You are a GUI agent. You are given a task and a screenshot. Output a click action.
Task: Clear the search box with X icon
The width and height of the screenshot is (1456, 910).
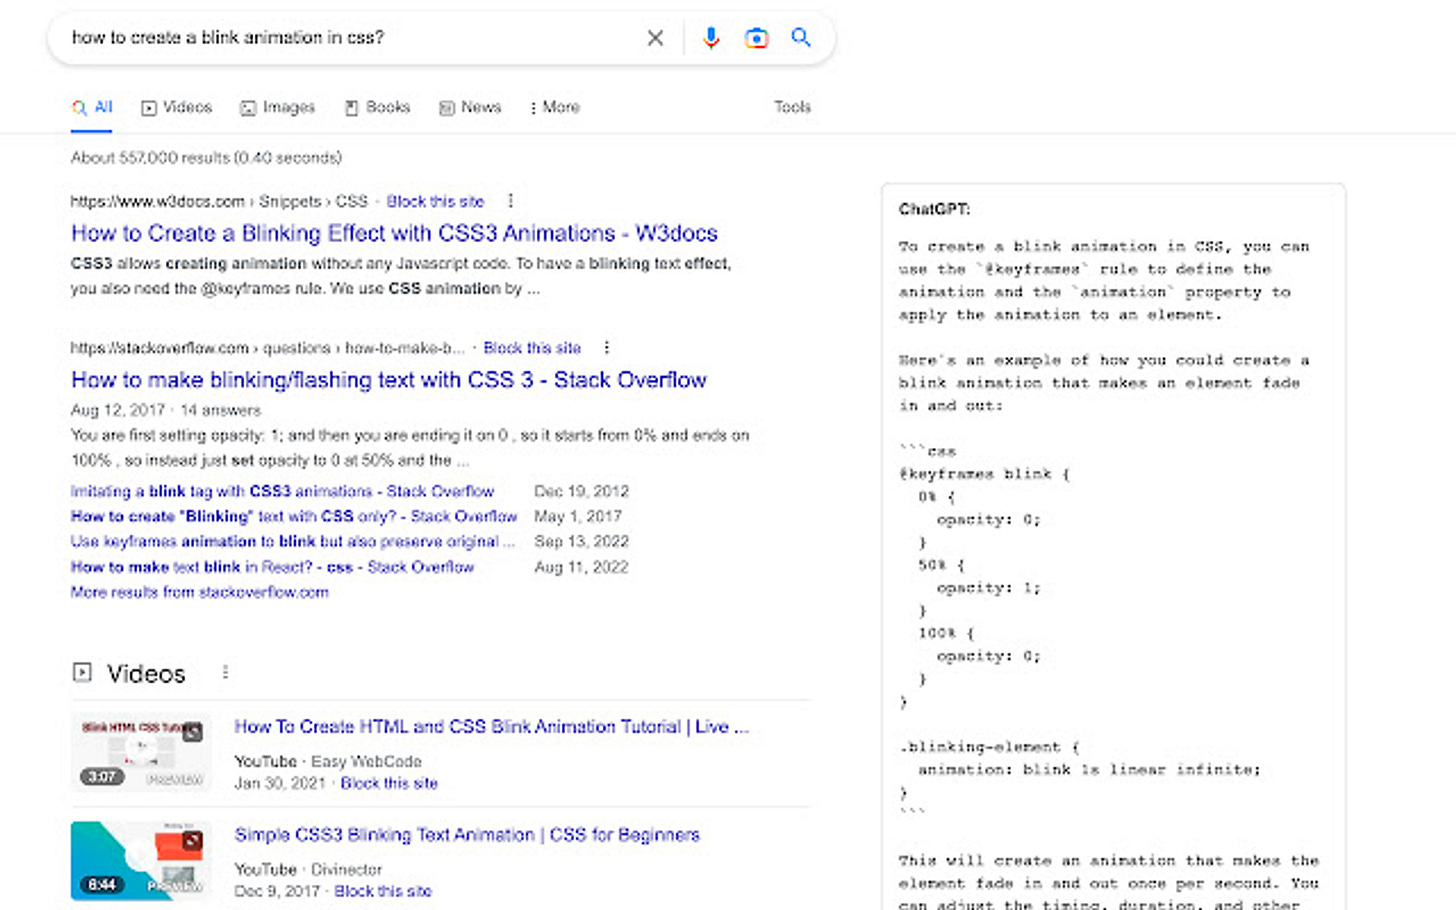[655, 38]
